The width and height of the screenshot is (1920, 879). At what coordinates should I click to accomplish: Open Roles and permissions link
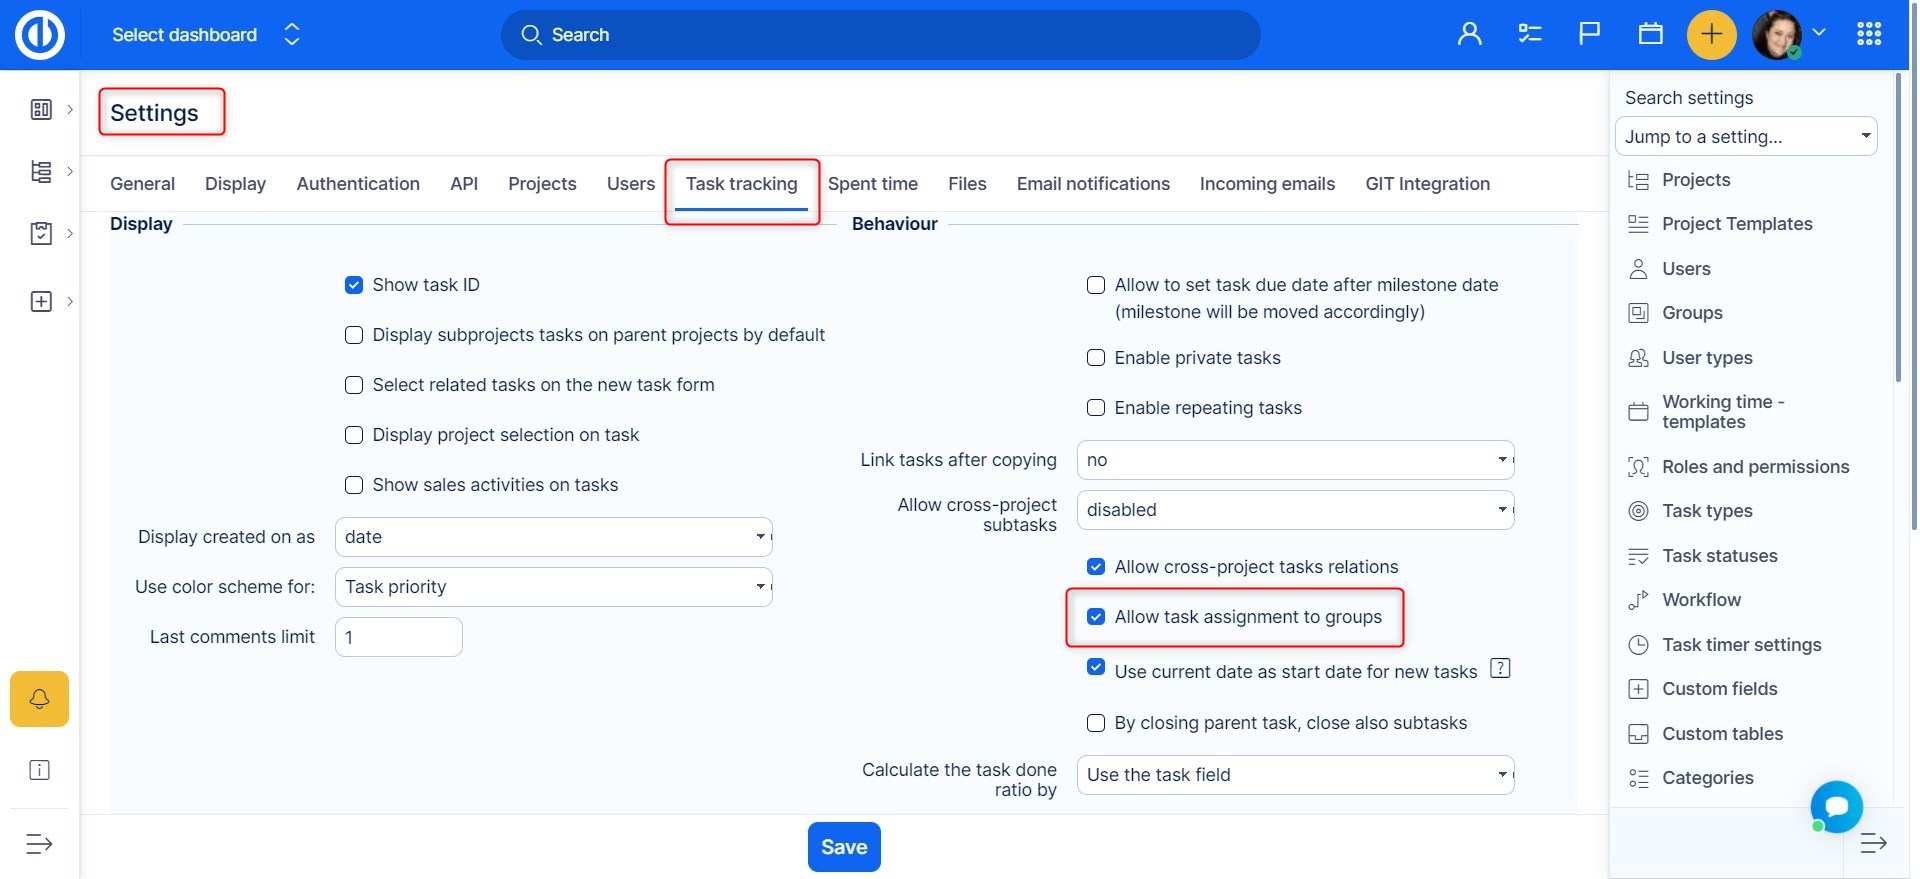(x=1755, y=467)
